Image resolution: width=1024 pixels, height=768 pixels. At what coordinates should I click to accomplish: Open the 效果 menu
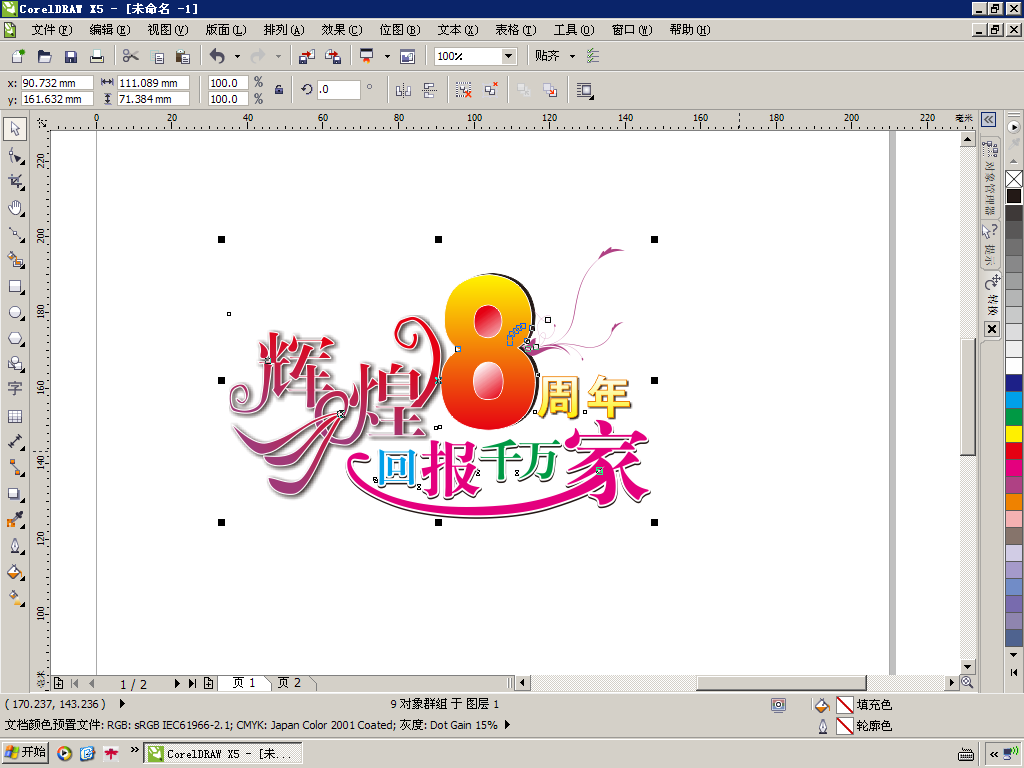click(x=342, y=29)
